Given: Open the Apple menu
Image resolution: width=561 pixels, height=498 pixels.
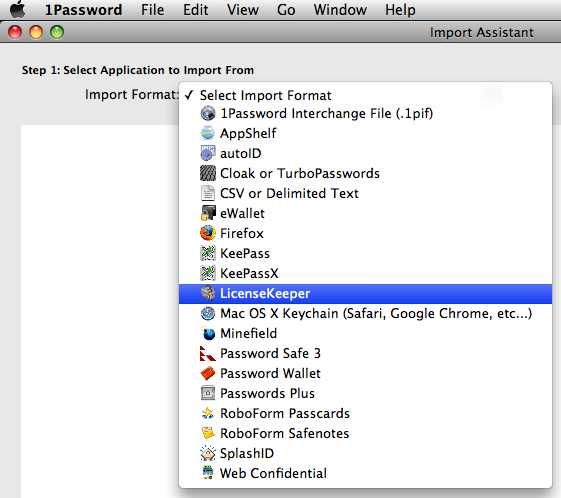Looking at the screenshot, I should click(x=17, y=9).
